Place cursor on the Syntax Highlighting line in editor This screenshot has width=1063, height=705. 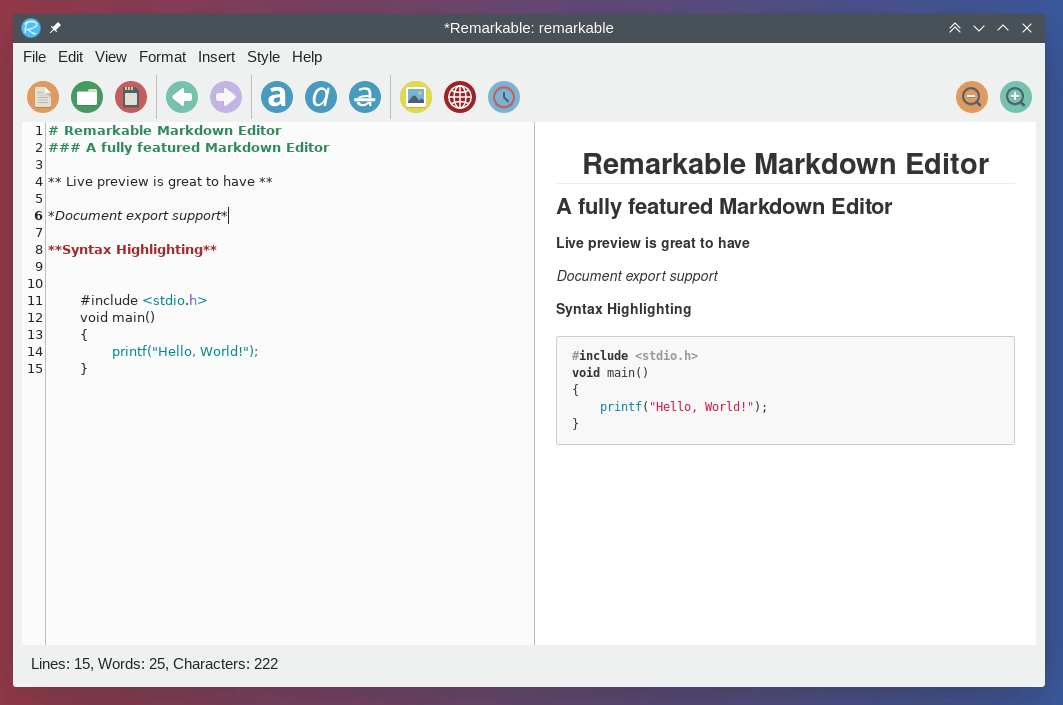[132, 250]
